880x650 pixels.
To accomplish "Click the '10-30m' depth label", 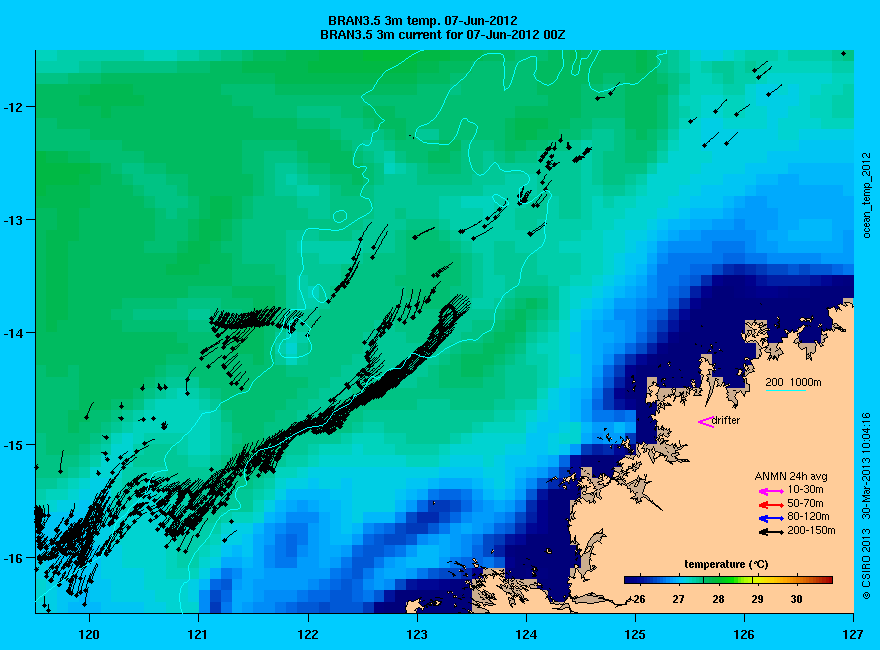I will tap(805, 489).
